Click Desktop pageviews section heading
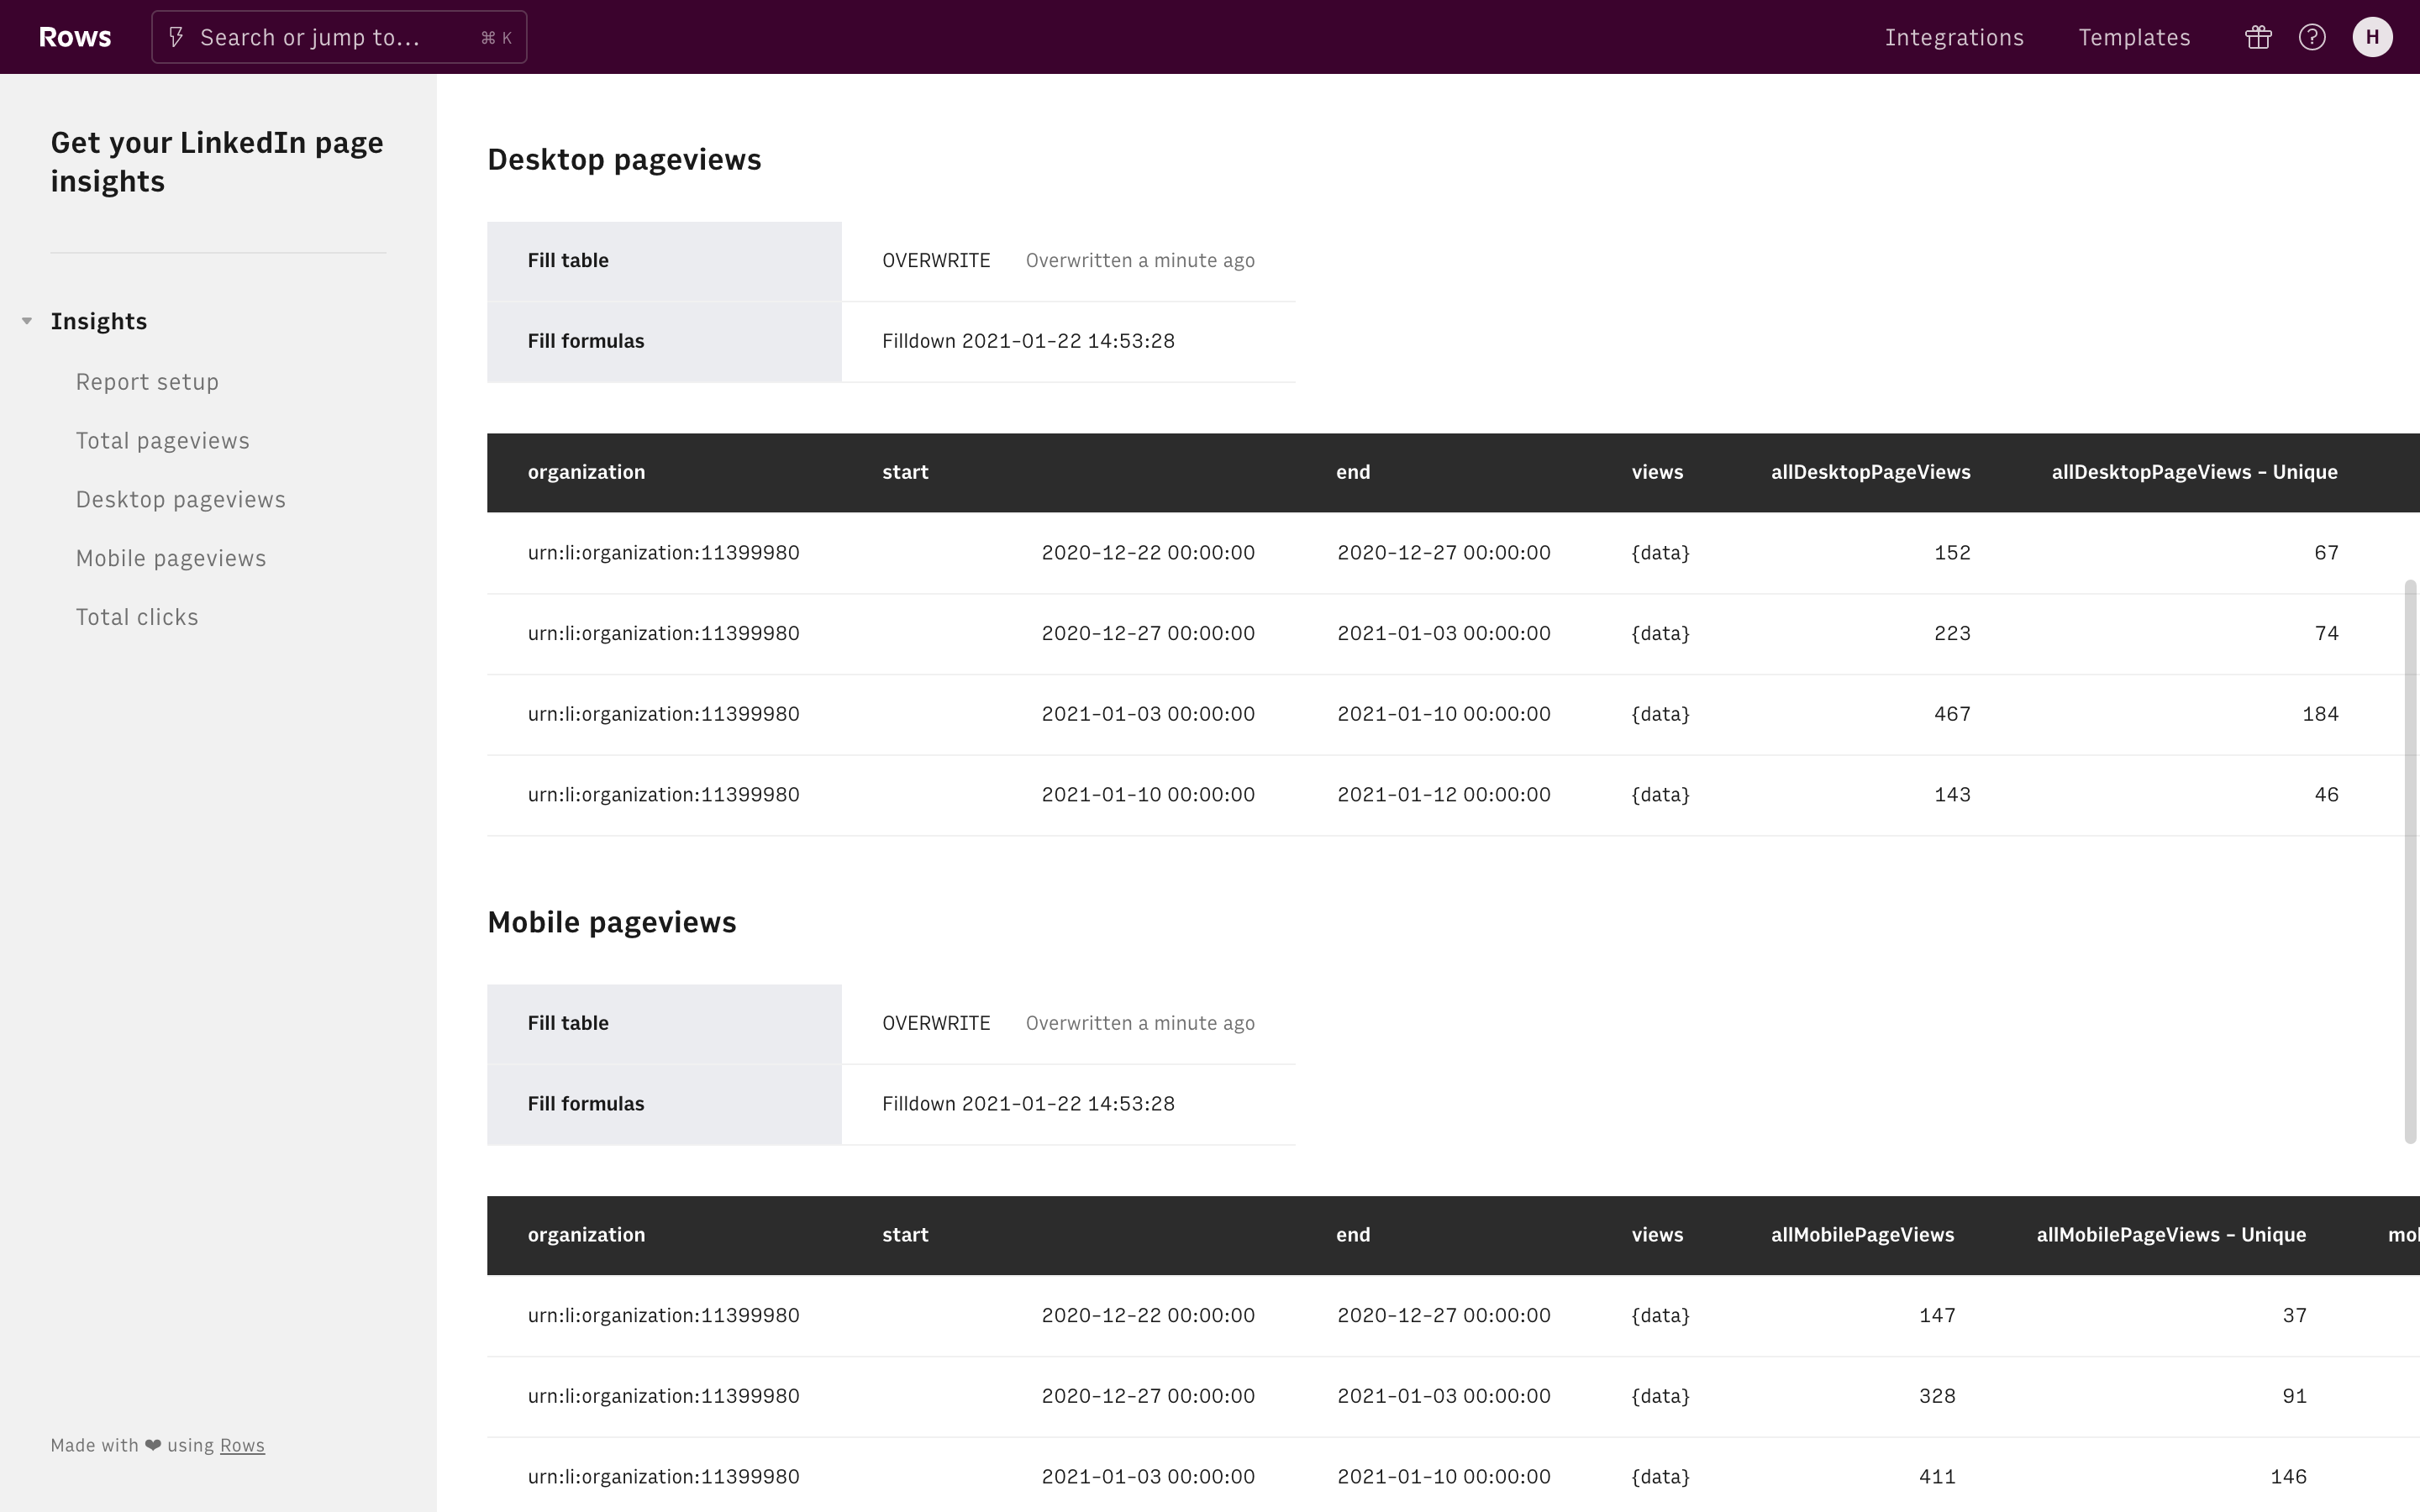 pos(624,160)
